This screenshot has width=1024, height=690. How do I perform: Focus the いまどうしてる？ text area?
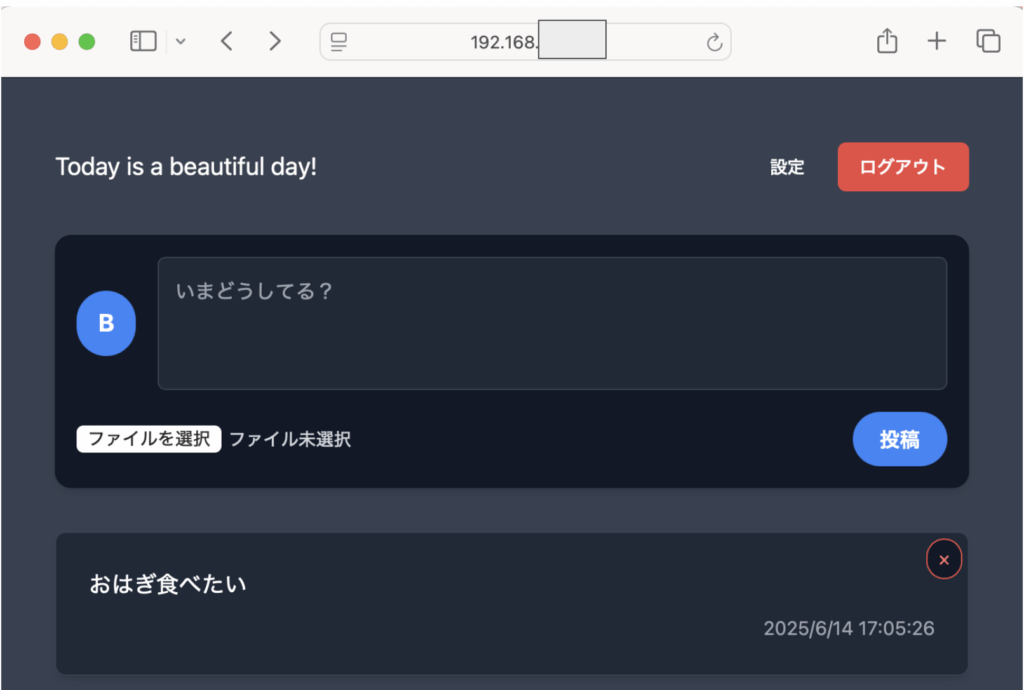coord(552,323)
